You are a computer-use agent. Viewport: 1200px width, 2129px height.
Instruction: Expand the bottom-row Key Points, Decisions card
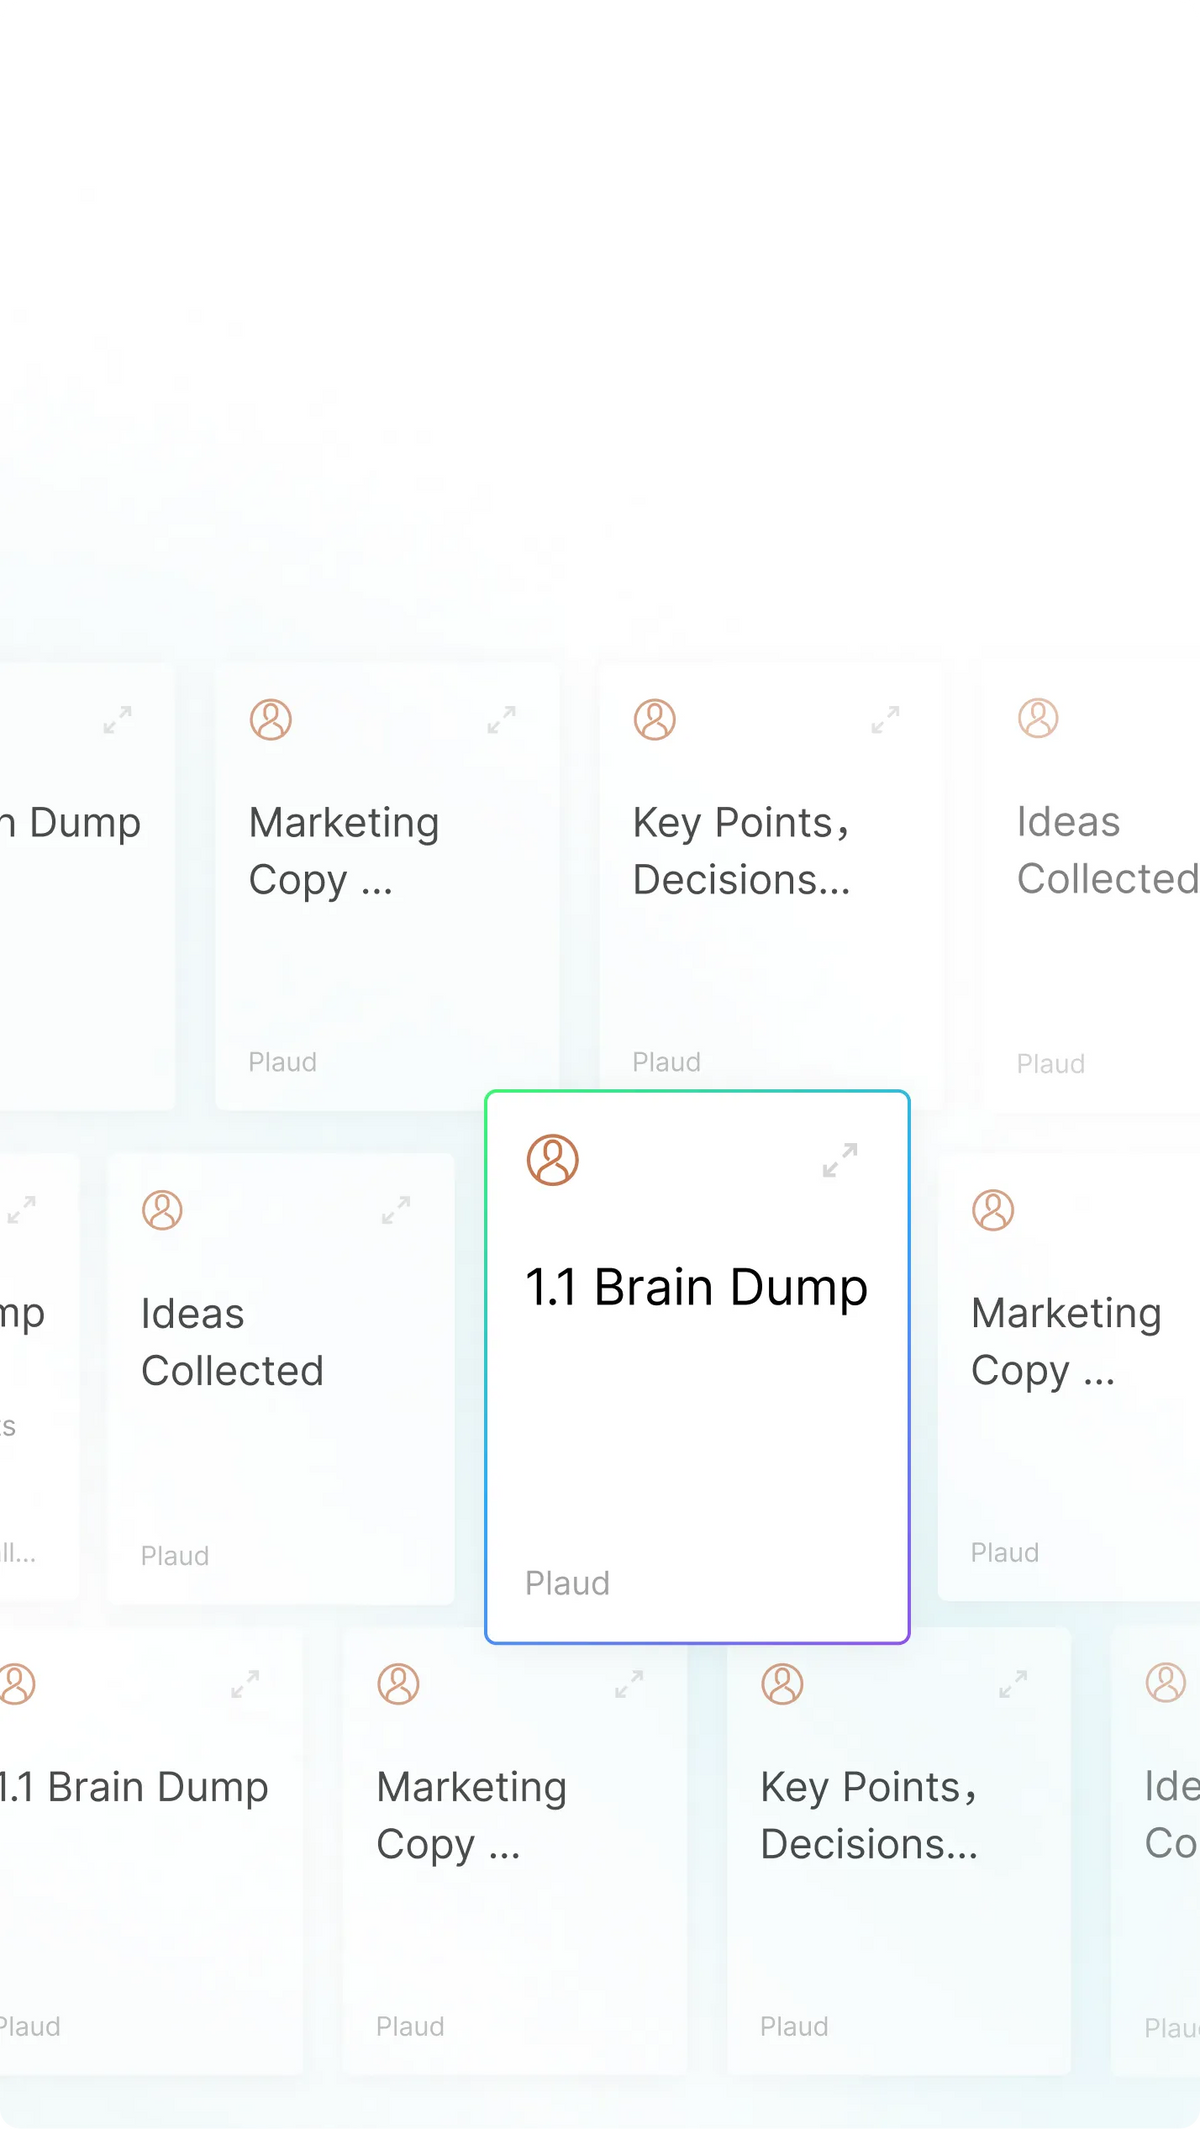pos(1013,1684)
